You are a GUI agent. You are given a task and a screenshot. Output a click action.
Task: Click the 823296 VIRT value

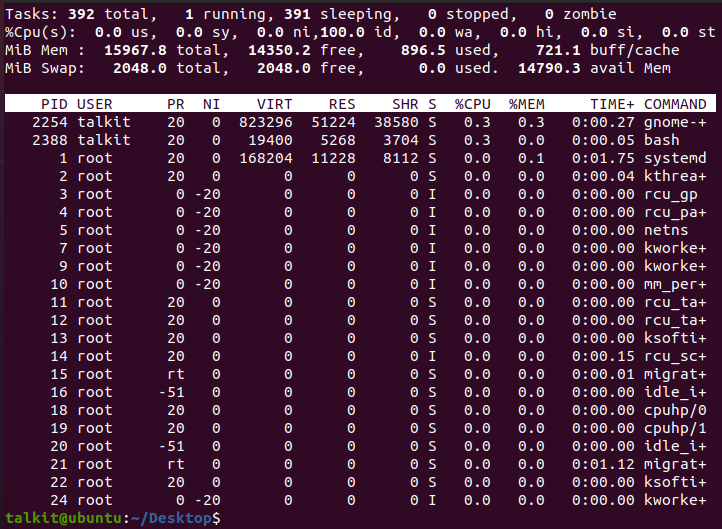click(x=266, y=122)
